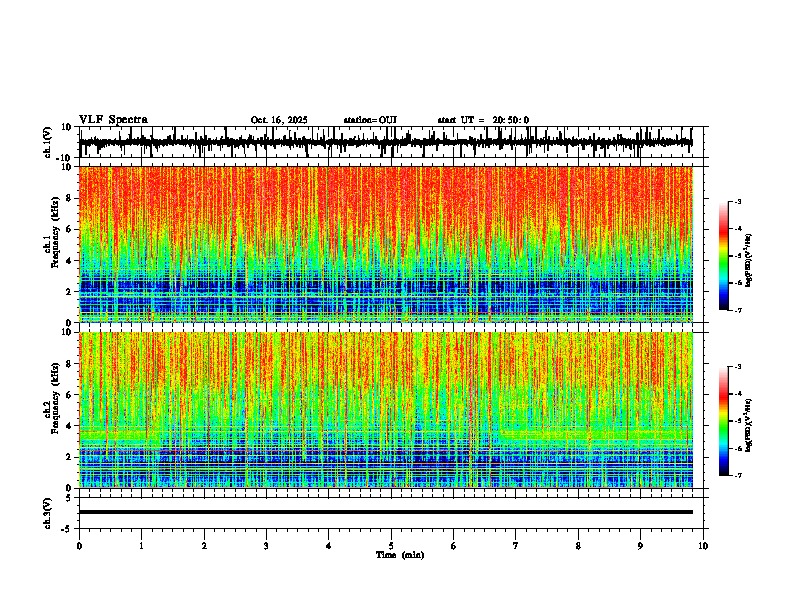Screen dimensions: 792x612
Task: Click the '6' kHz tick on ch.1 axis
Action: click(x=70, y=229)
